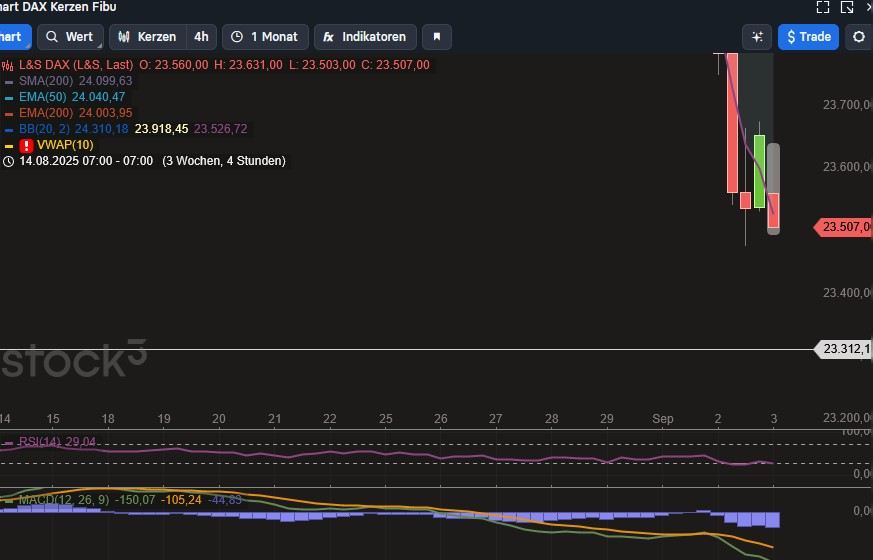Screen dimensions: 873x560
Task: Change the 4h interval setting
Action: [x=201, y=37]
